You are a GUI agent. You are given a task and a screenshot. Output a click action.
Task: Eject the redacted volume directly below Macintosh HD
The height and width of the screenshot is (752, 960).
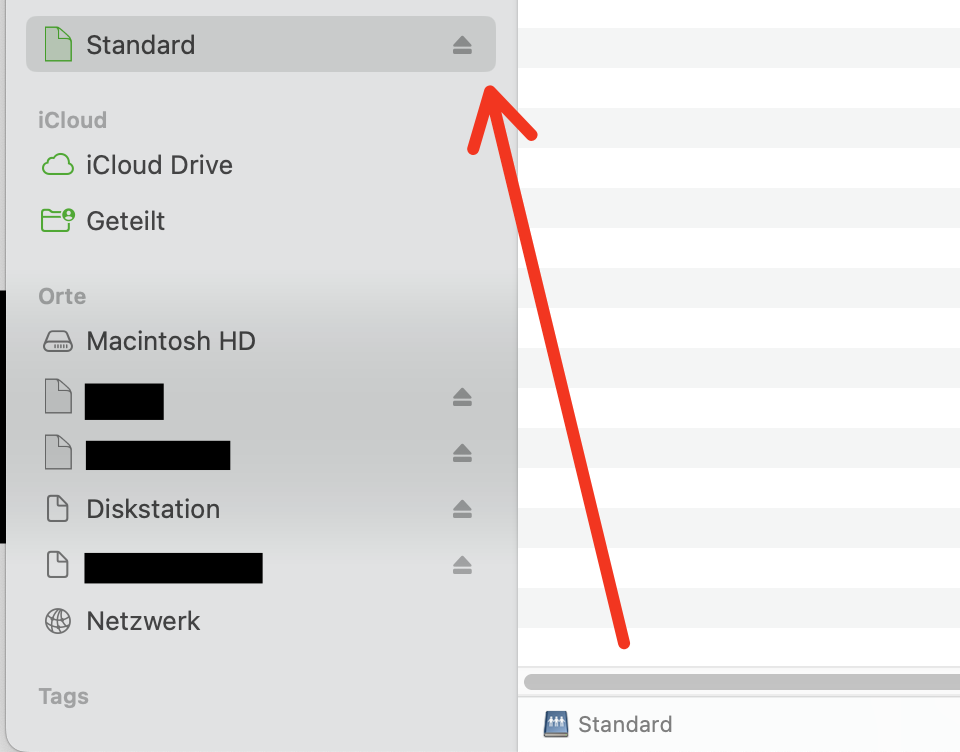462,397
